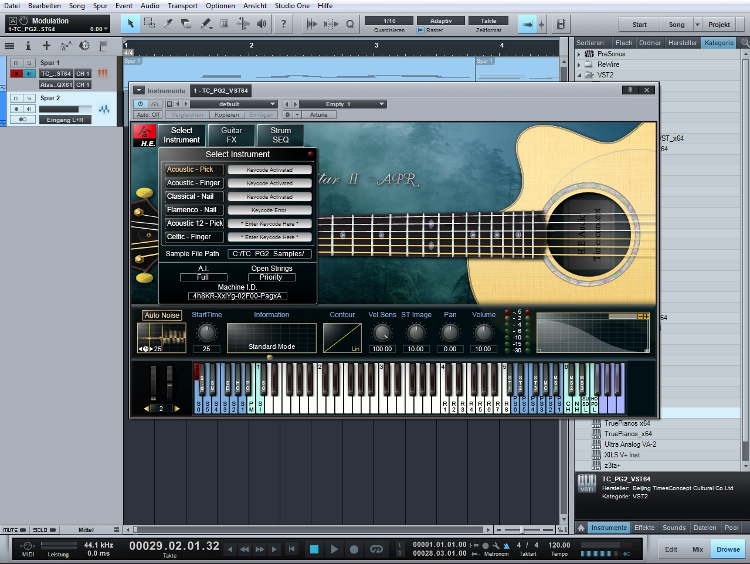The height and width of the screenshot is (564, 750).
Task: Open the Transport menu
Action: click(182, 6)
